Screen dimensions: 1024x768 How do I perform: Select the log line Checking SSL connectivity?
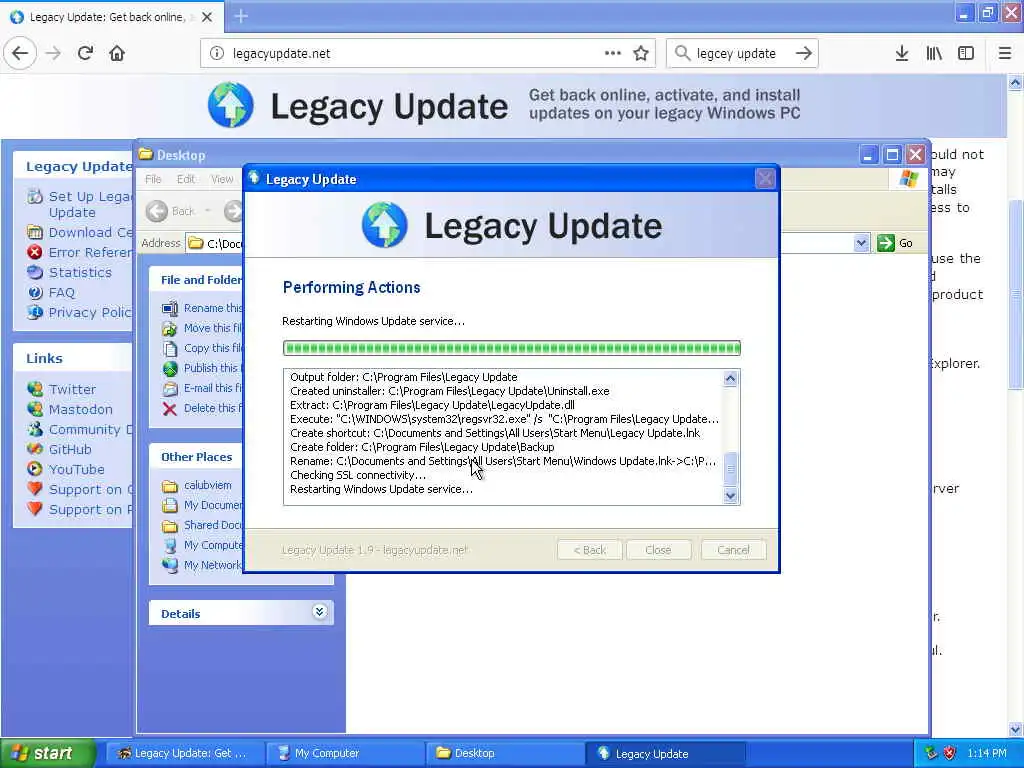358,475
